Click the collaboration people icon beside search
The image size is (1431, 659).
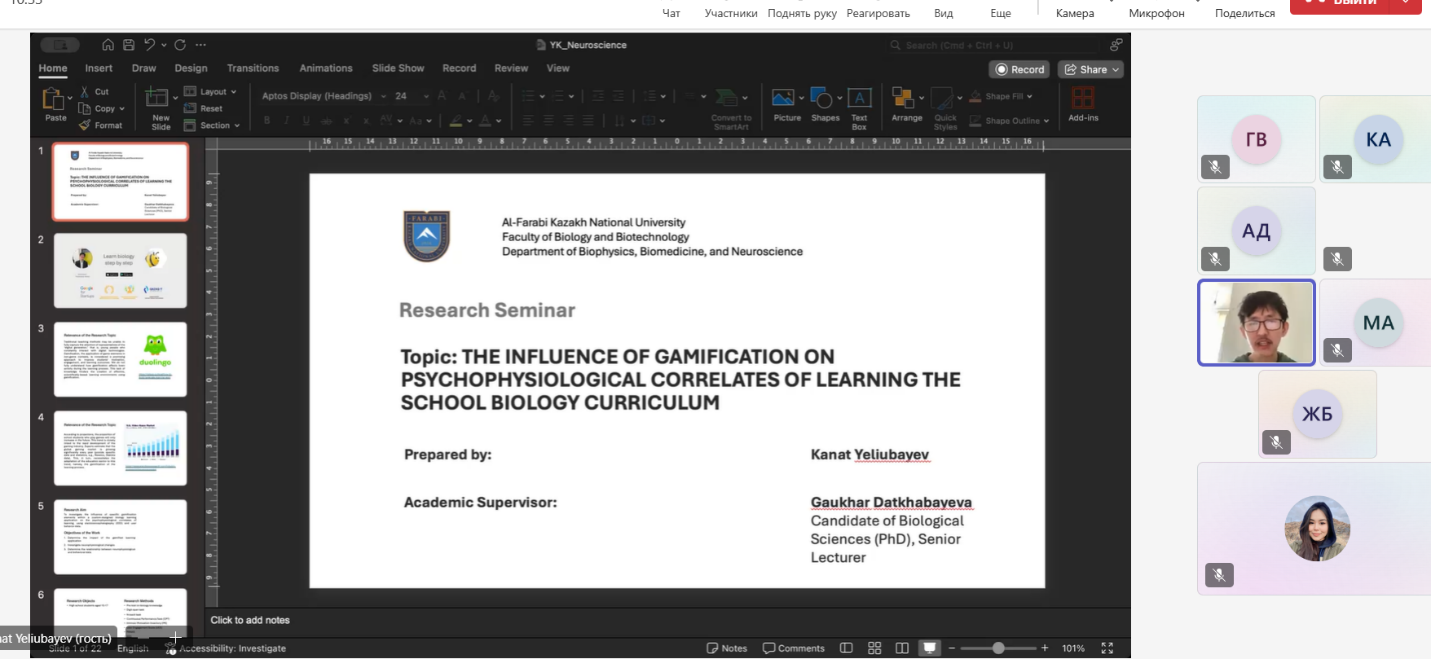pos(1116,45)
